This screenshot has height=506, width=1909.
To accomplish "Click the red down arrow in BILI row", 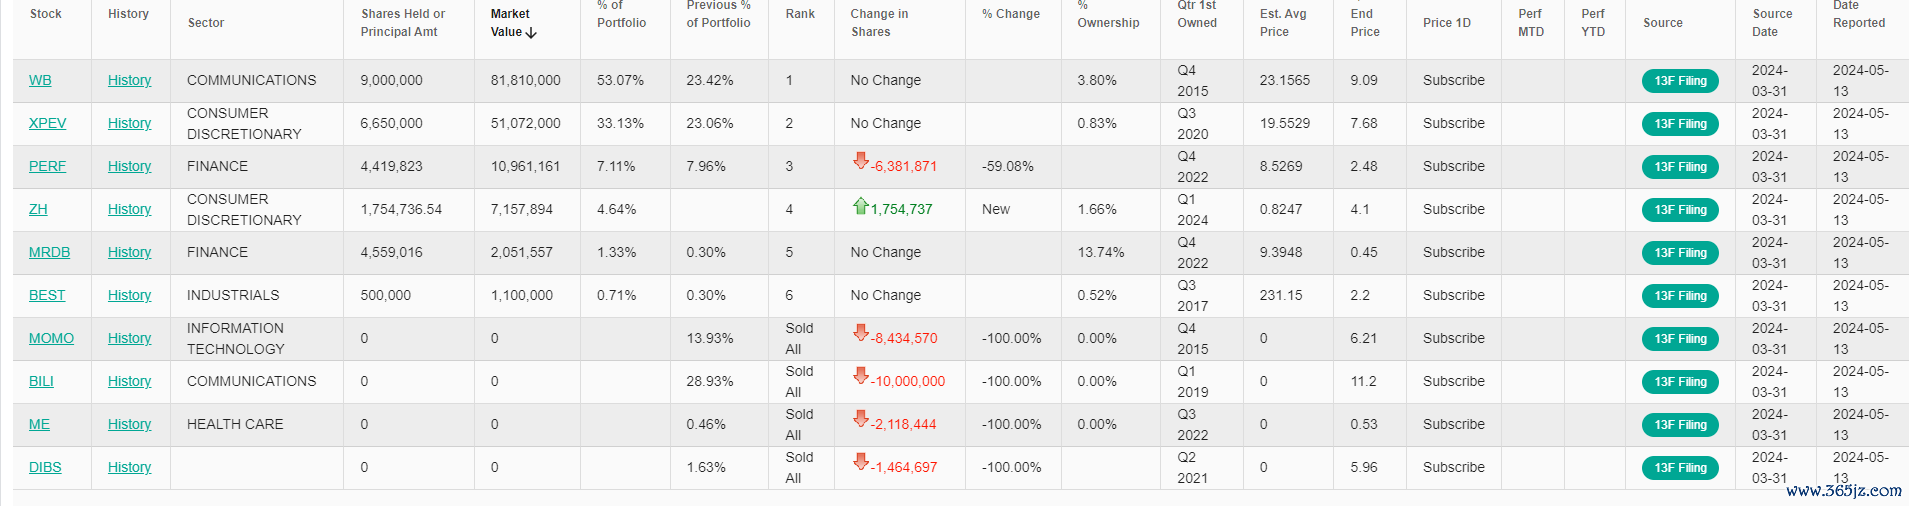I will pos(860,376).
